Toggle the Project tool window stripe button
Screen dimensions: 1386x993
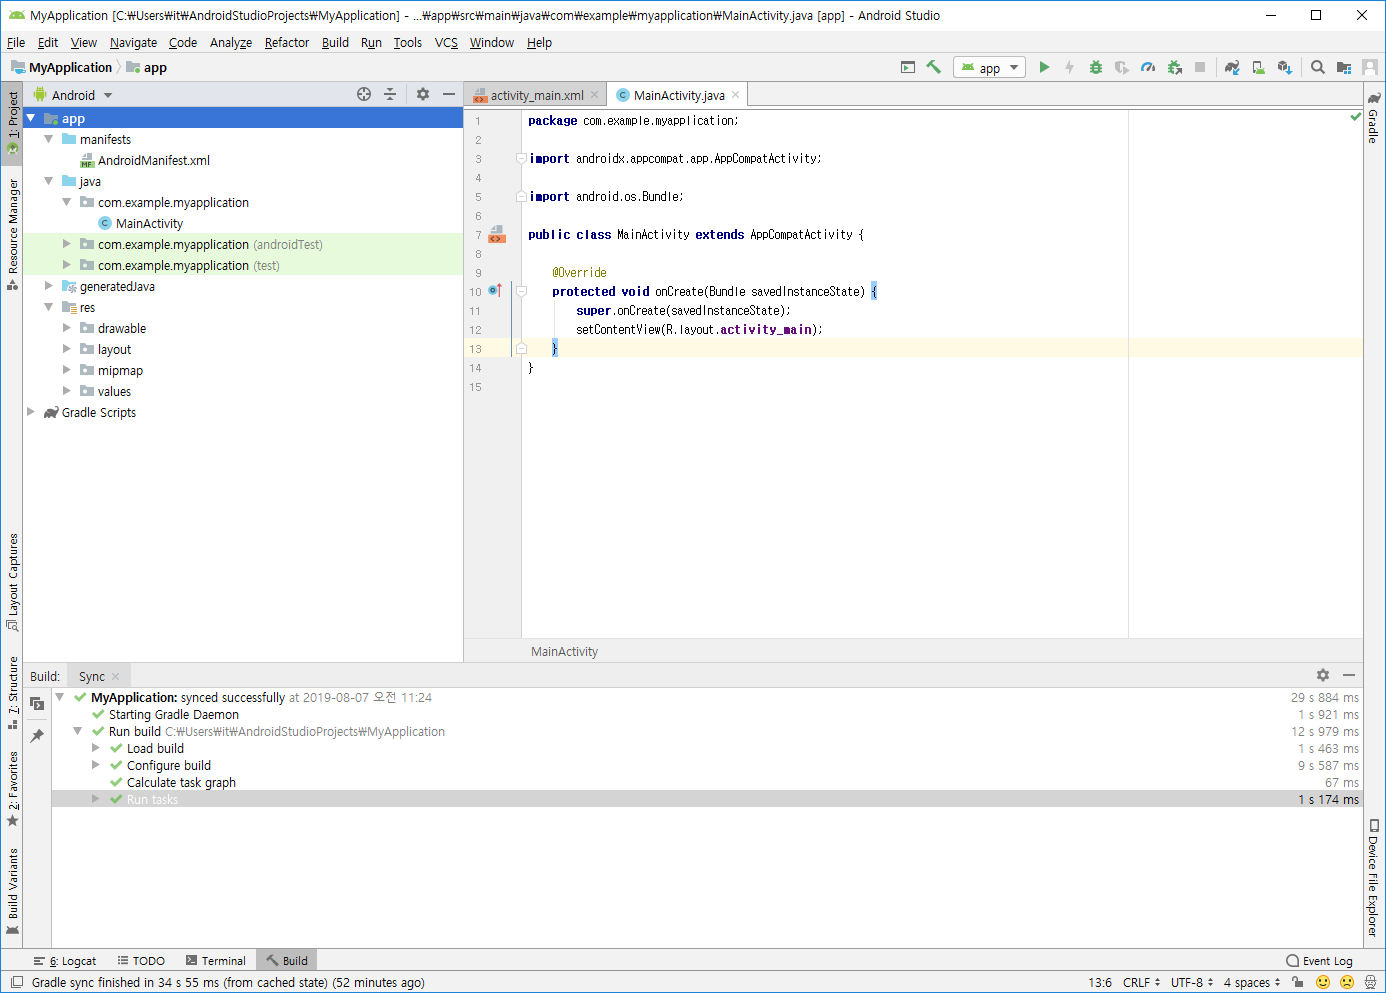pyautogui.click(x=12, y=122)
